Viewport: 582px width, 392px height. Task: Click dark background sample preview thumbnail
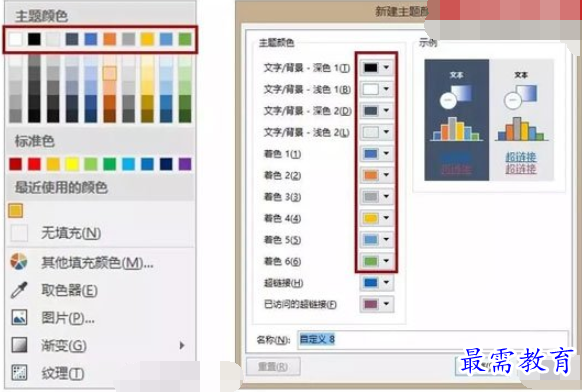[457, 120]
